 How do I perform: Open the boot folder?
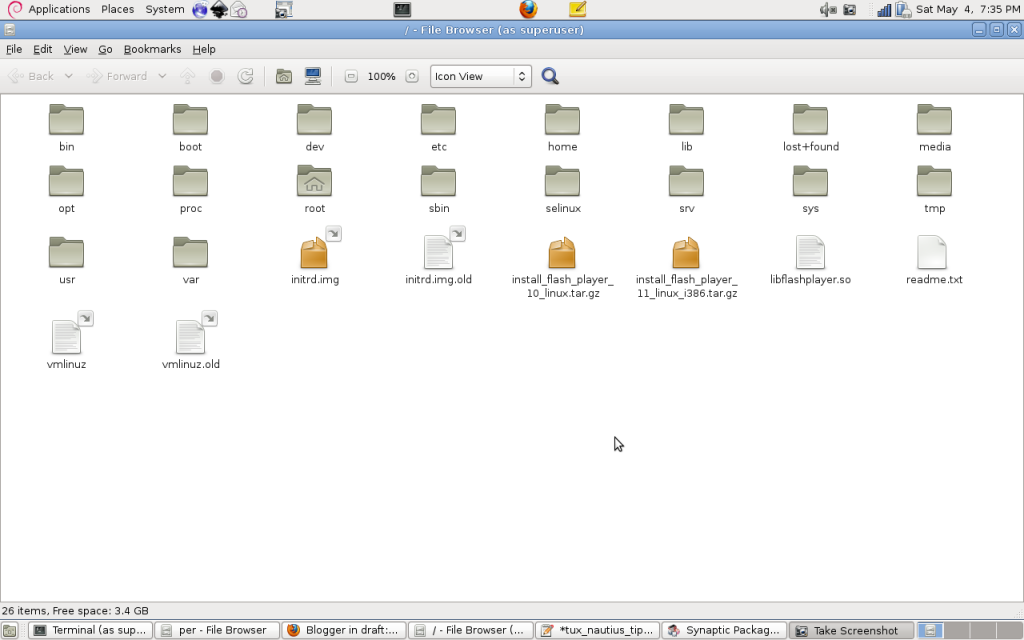[x=190, y=121]
